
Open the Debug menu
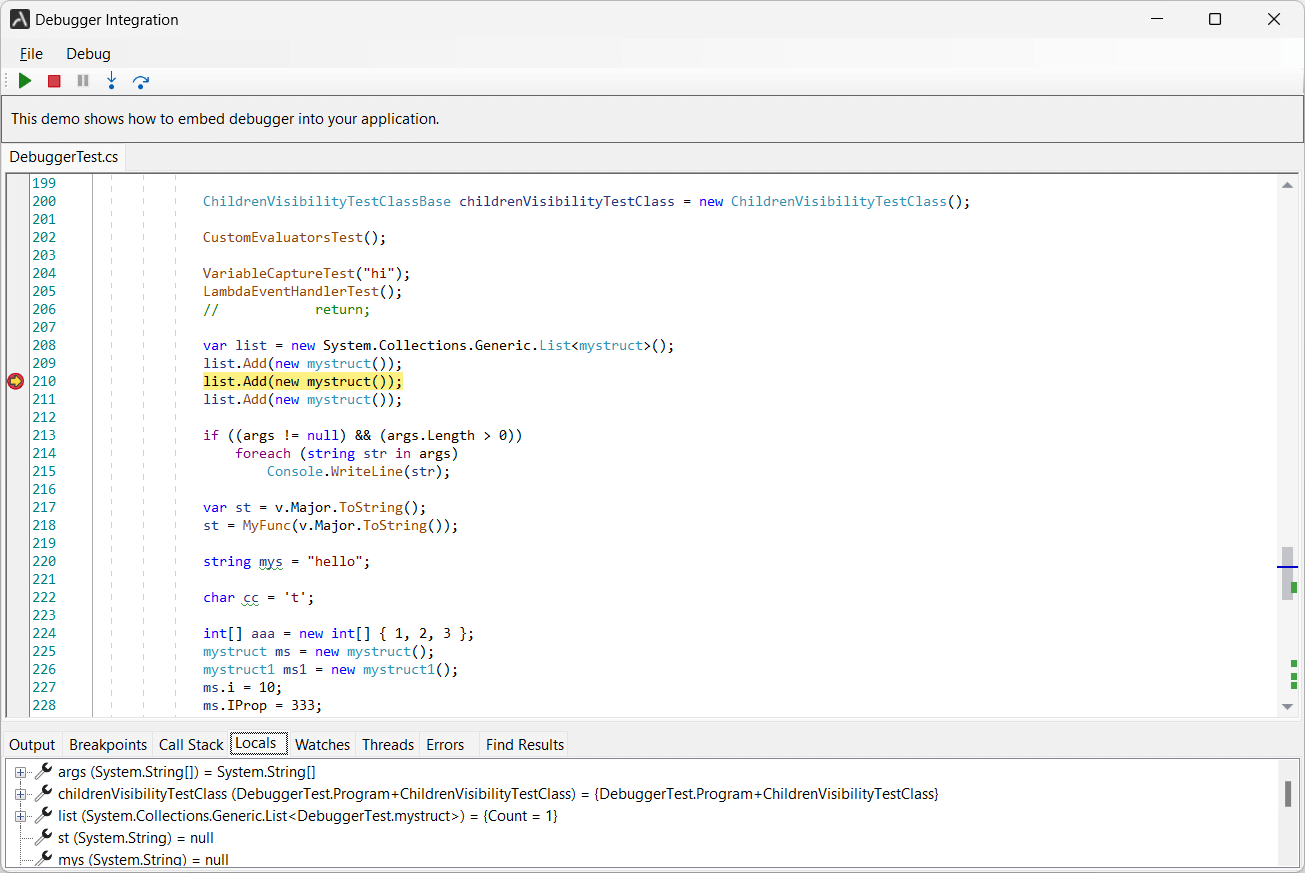[88, 54]
